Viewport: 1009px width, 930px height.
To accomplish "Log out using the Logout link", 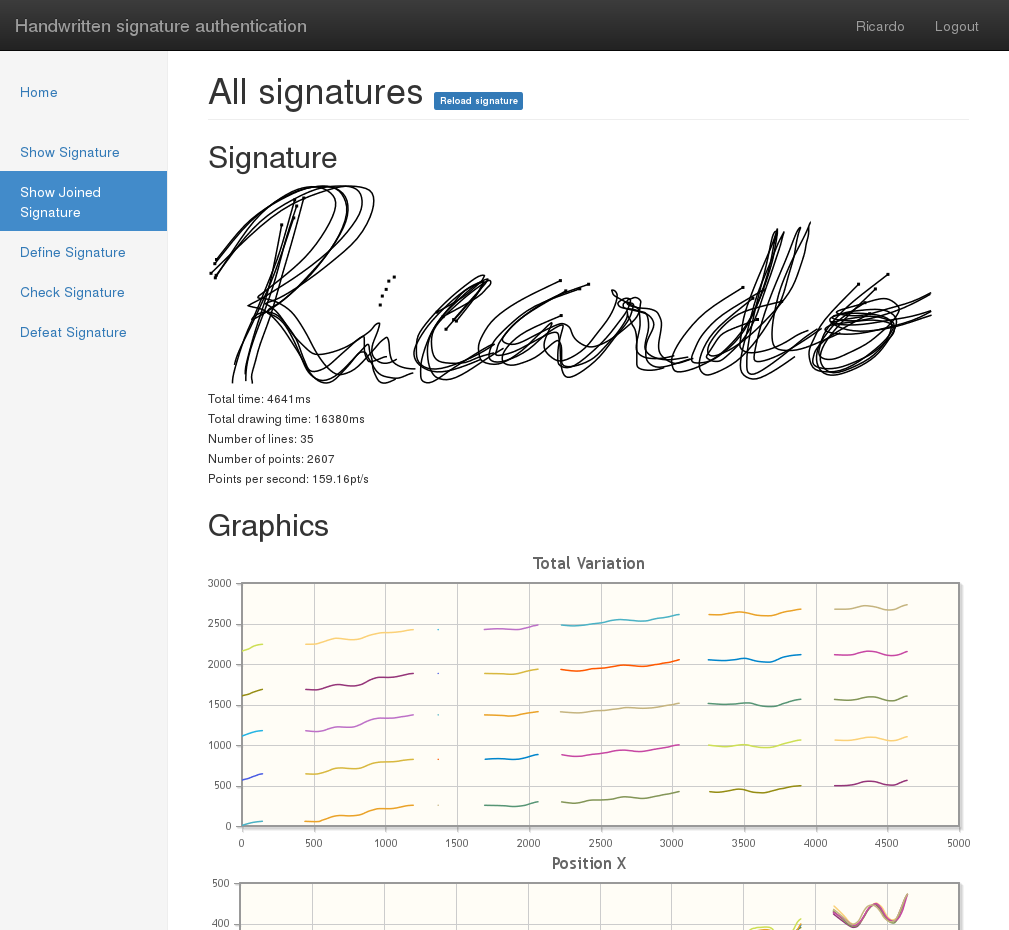I will (956, 26).
